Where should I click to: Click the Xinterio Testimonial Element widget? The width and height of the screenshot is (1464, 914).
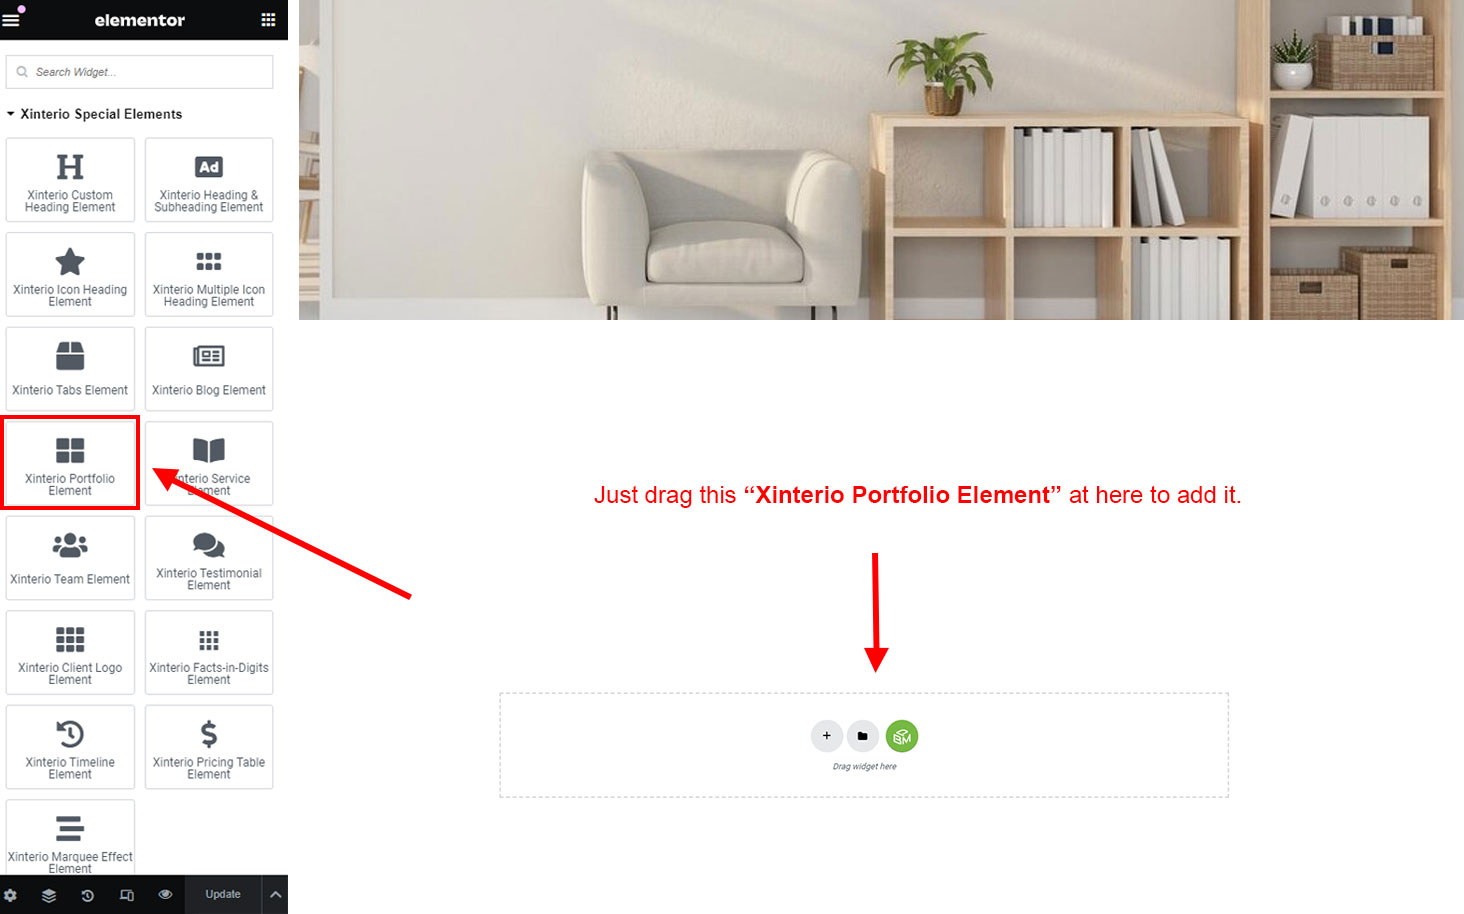pos(209,558)
